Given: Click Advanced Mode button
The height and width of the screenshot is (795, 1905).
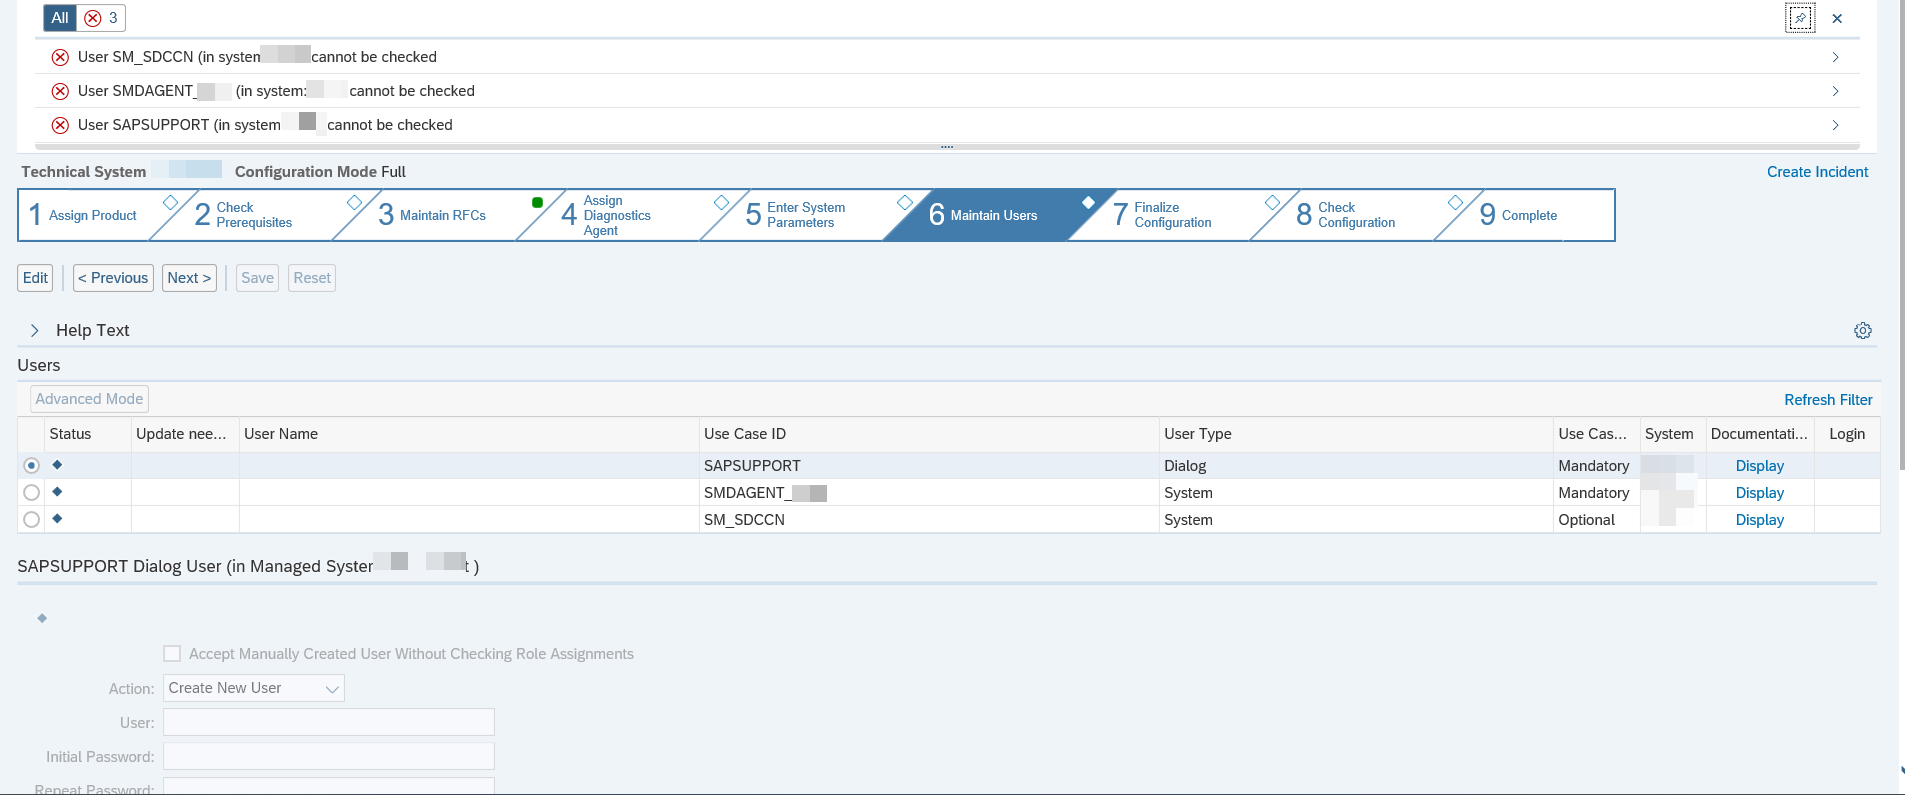Looking at the screenshot, I should 89,399.
